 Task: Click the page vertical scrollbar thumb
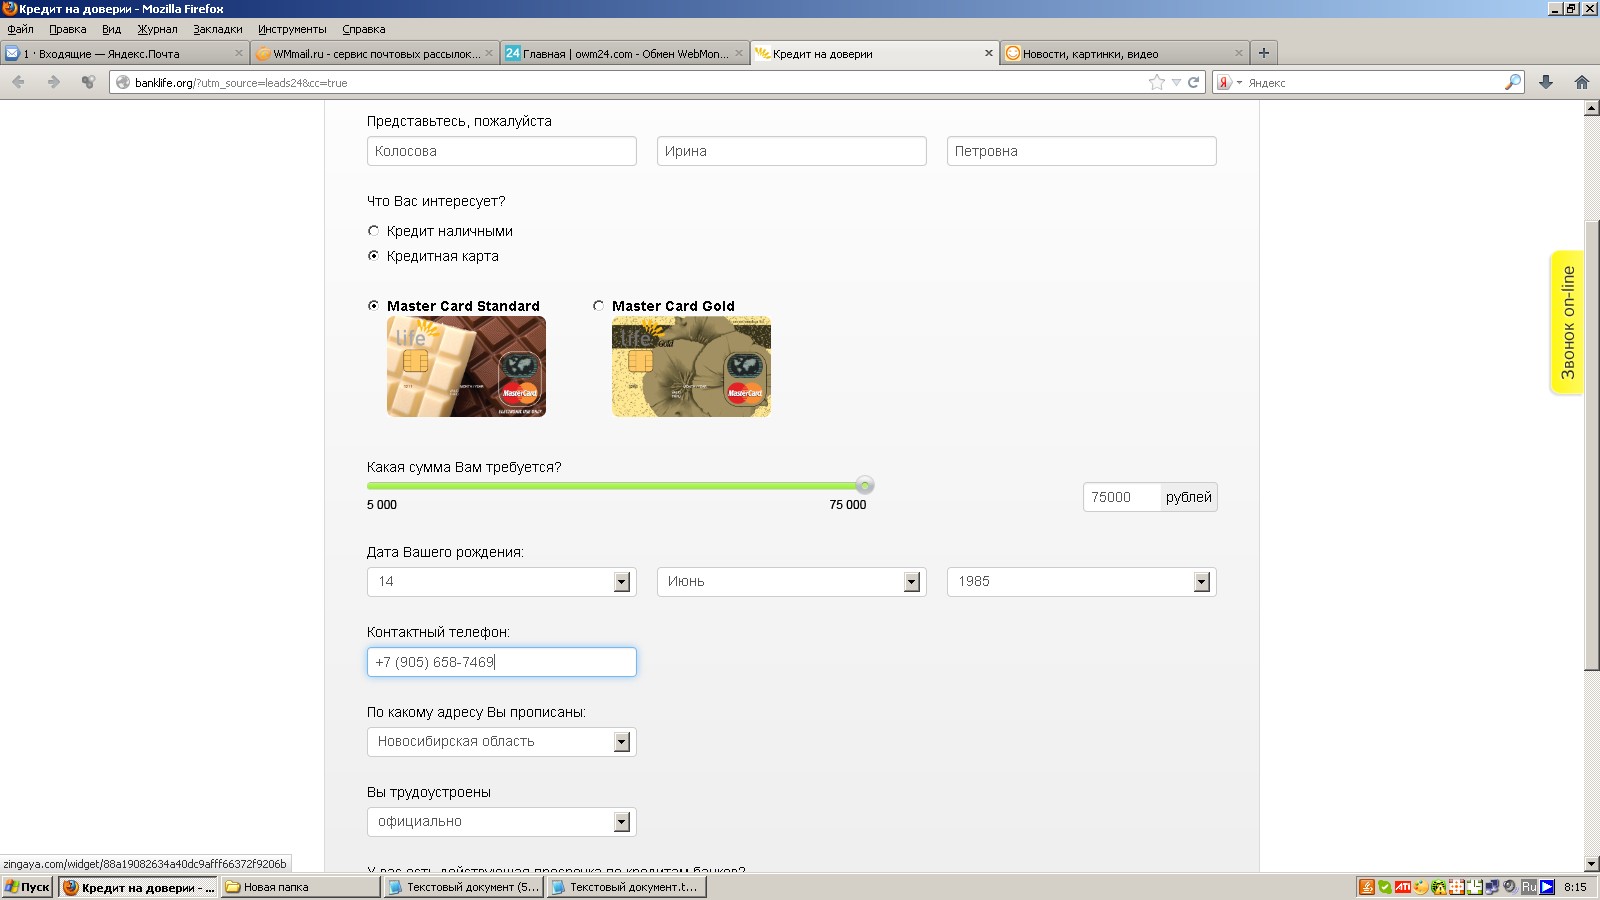click(x=1591, y=445)
